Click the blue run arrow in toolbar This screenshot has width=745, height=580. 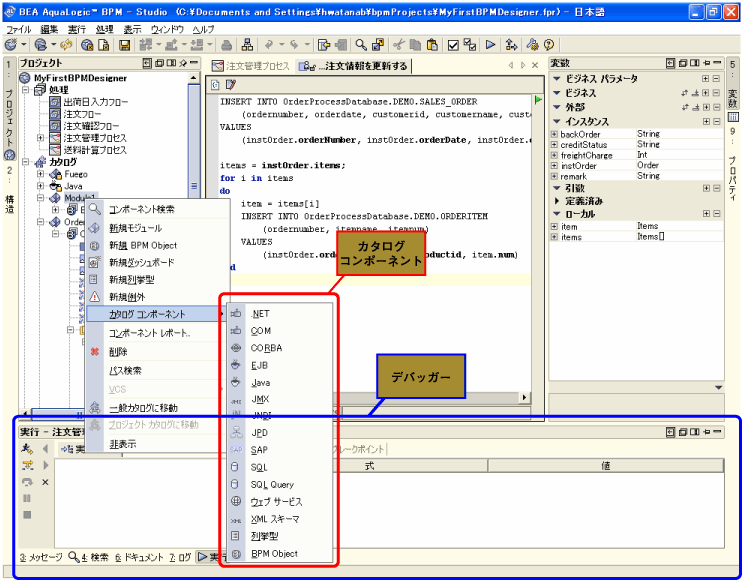[x=490, y=45]
